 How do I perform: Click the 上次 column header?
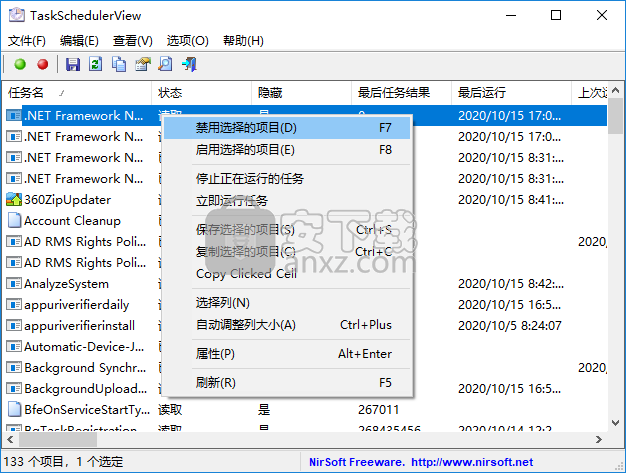(x=590, y=93)
